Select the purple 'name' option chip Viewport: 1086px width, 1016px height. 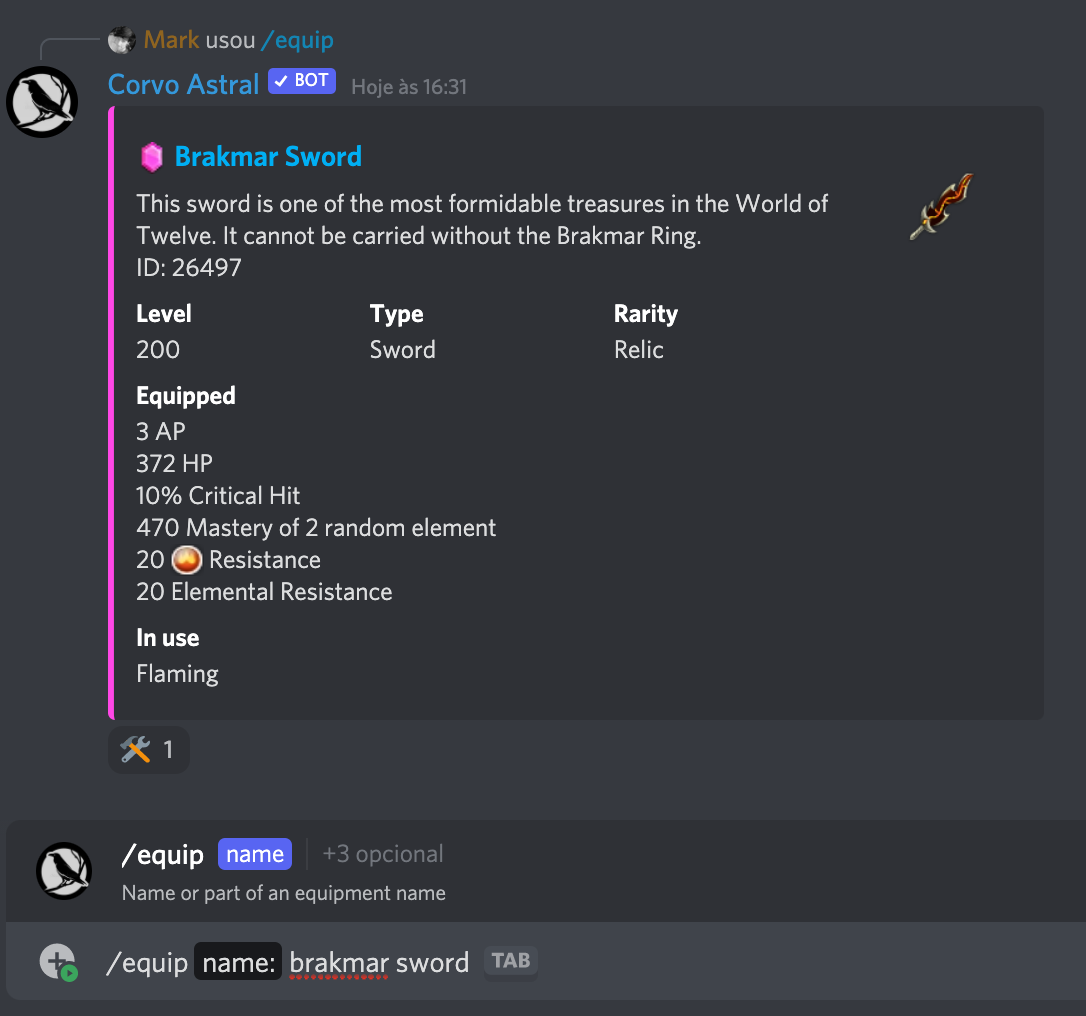coord(255,855)
